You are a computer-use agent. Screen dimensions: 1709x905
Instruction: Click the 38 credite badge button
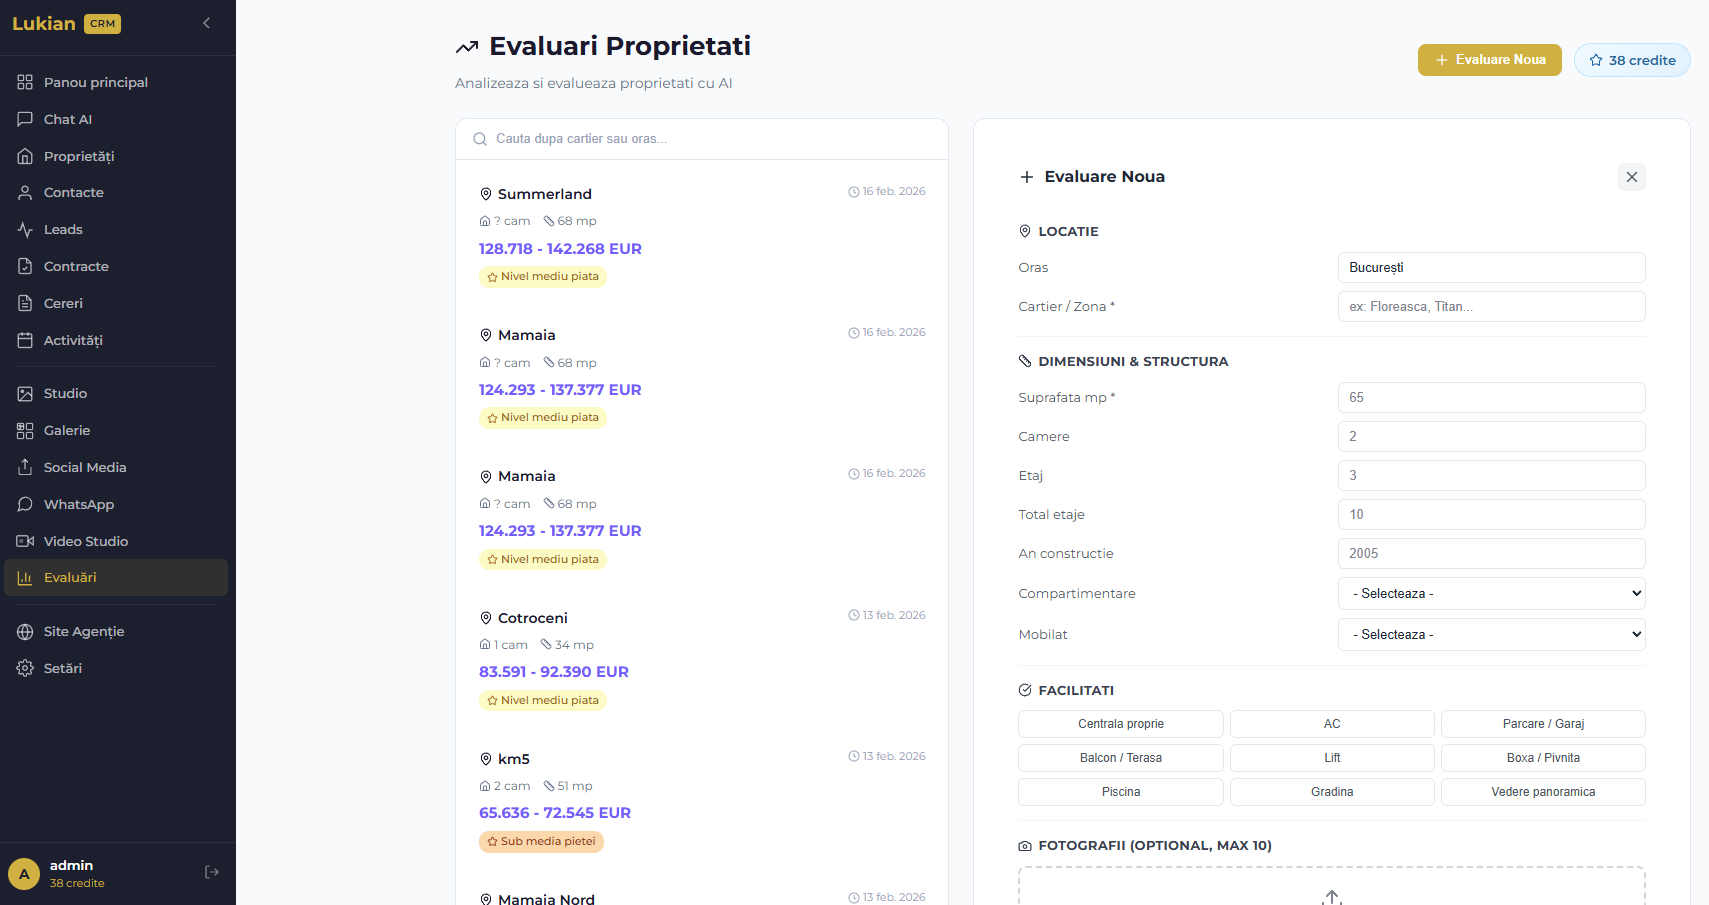tap(1631, 60)
